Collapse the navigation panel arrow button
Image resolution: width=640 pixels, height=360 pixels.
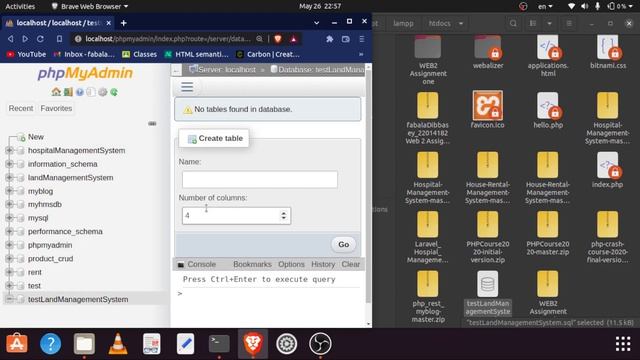tap(176, 70)
